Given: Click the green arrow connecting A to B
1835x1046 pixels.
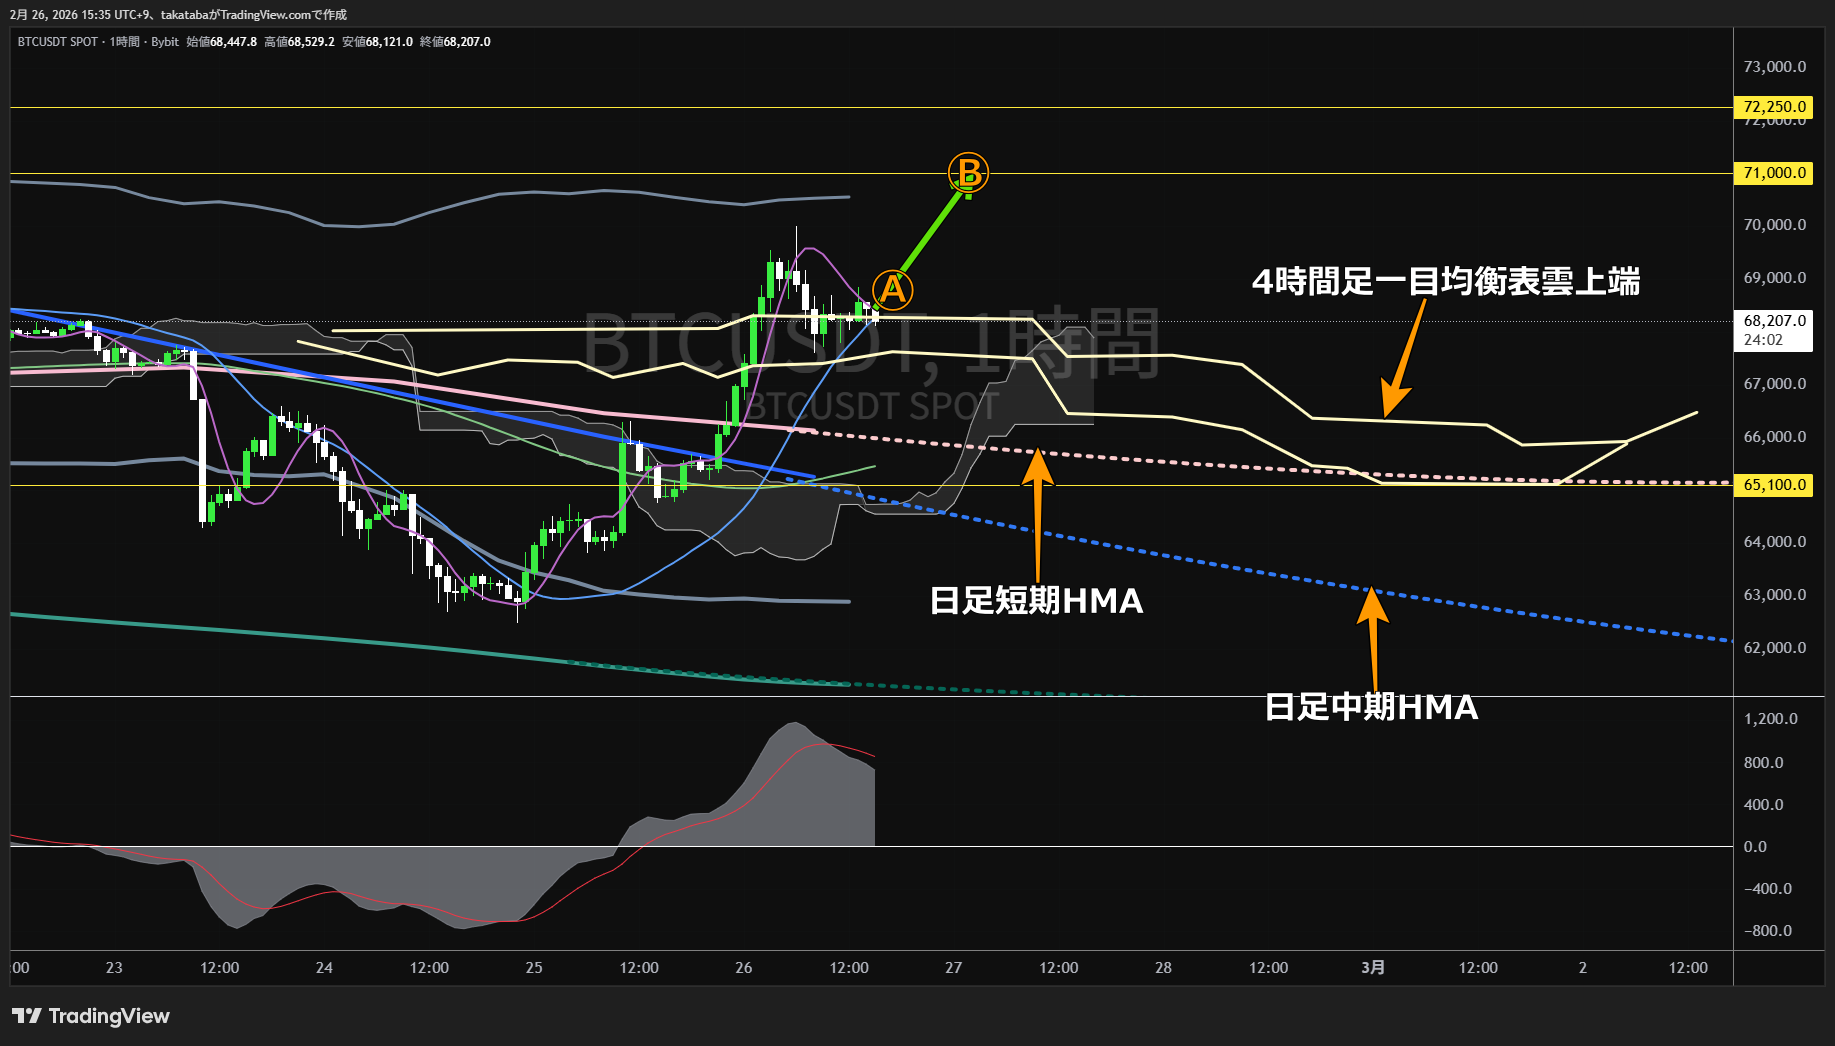Looking at the screenshot, I should click(x=930, y=235).
